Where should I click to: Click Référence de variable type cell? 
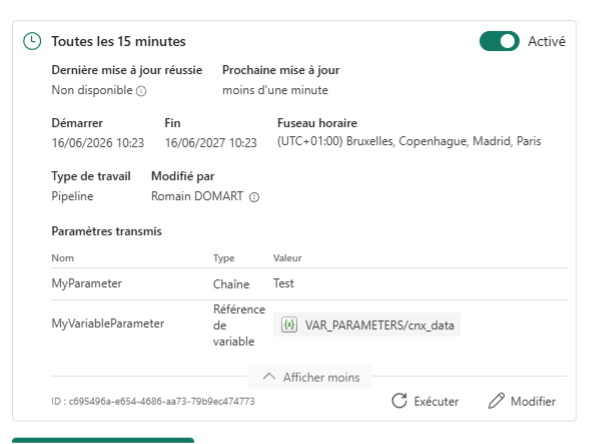239,325
